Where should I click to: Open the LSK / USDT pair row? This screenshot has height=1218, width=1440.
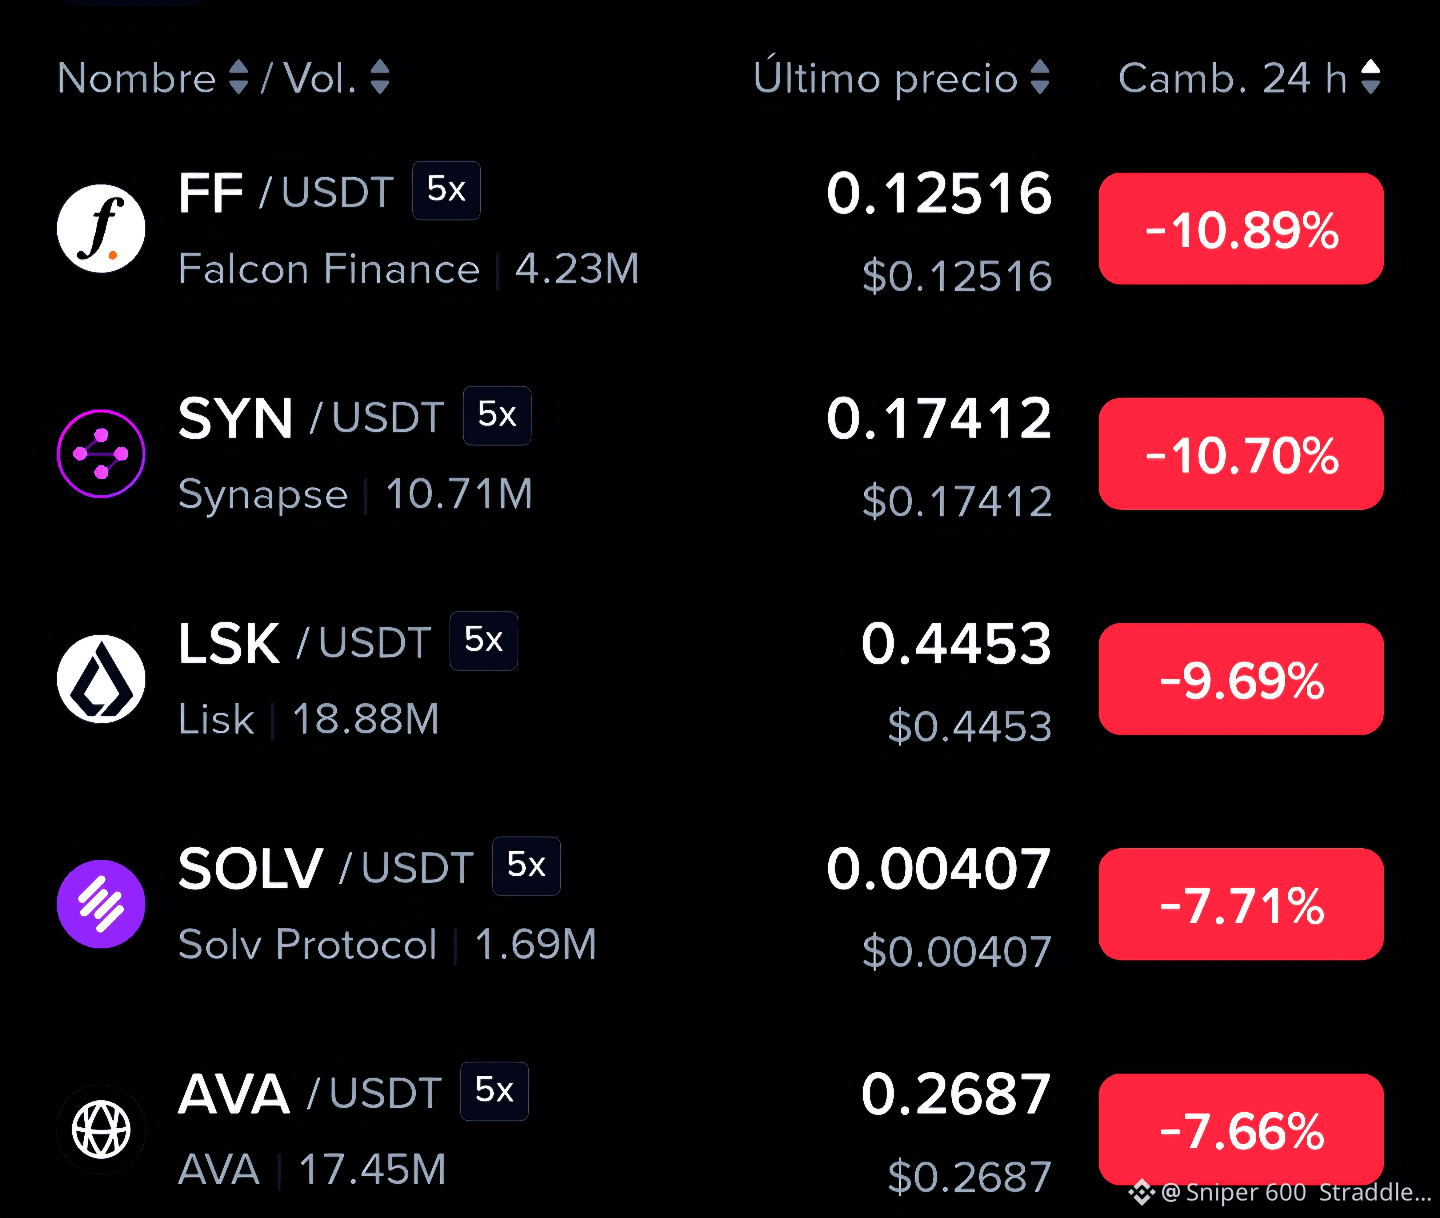pyautogui.click(x=720, y=679)
